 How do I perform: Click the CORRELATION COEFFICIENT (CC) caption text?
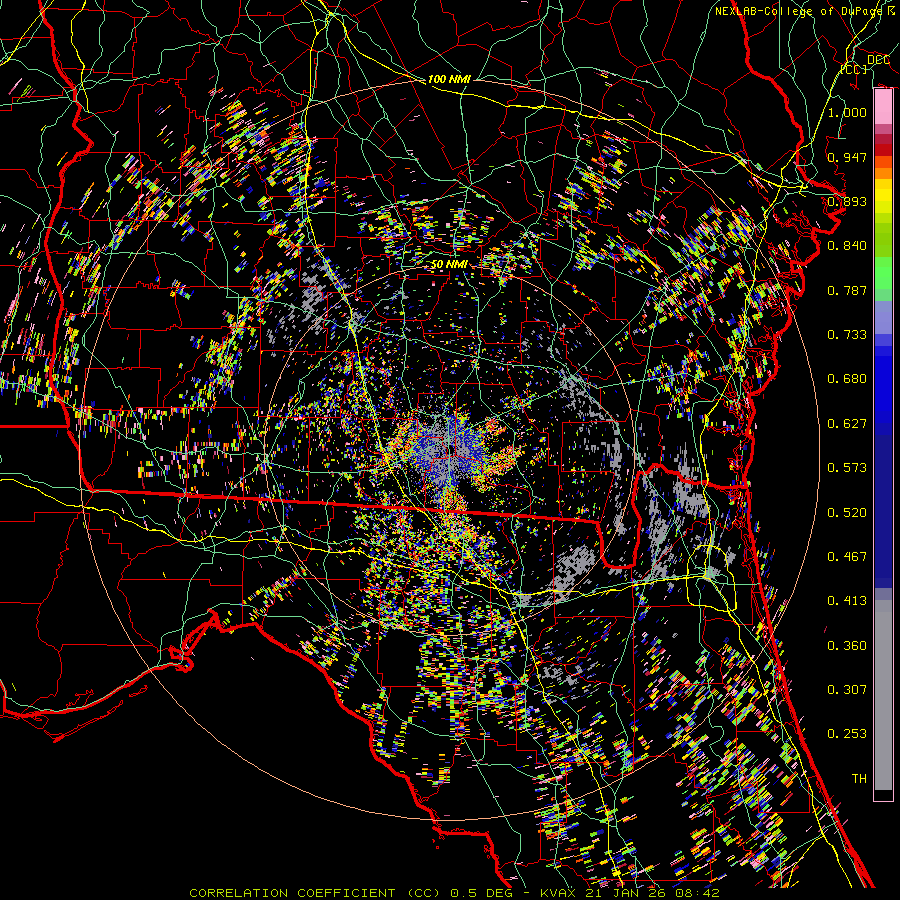coord(316,893)
